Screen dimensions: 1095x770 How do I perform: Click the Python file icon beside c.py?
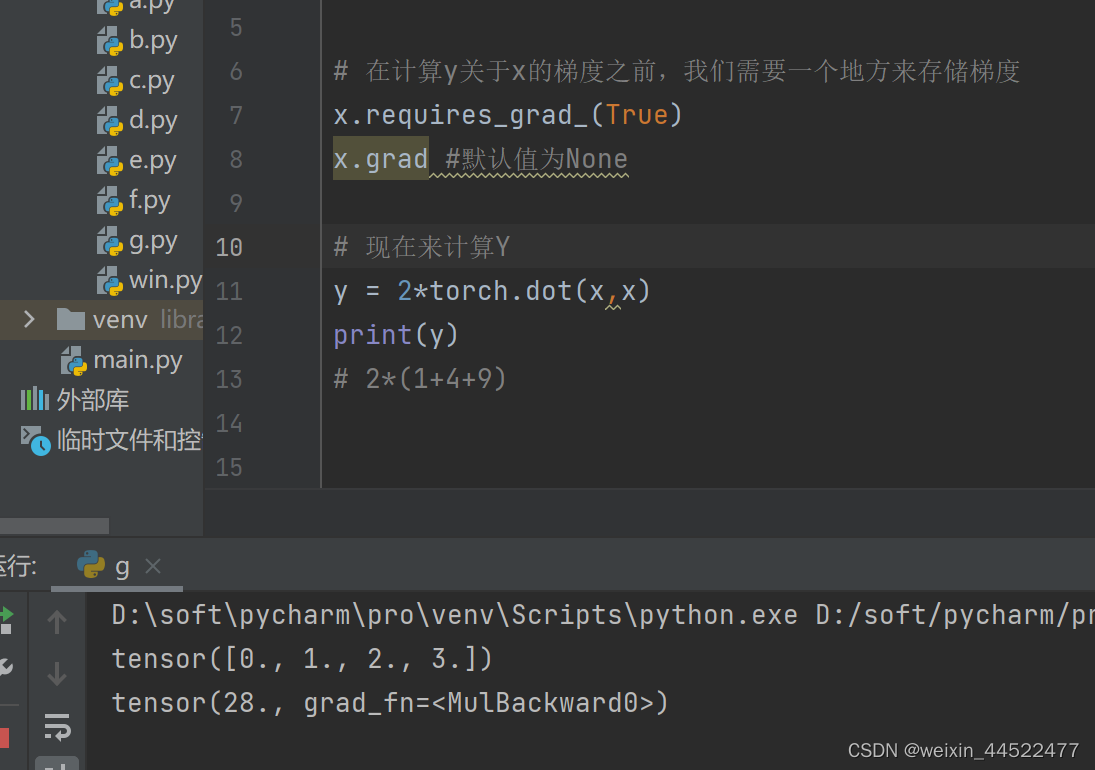110,81
